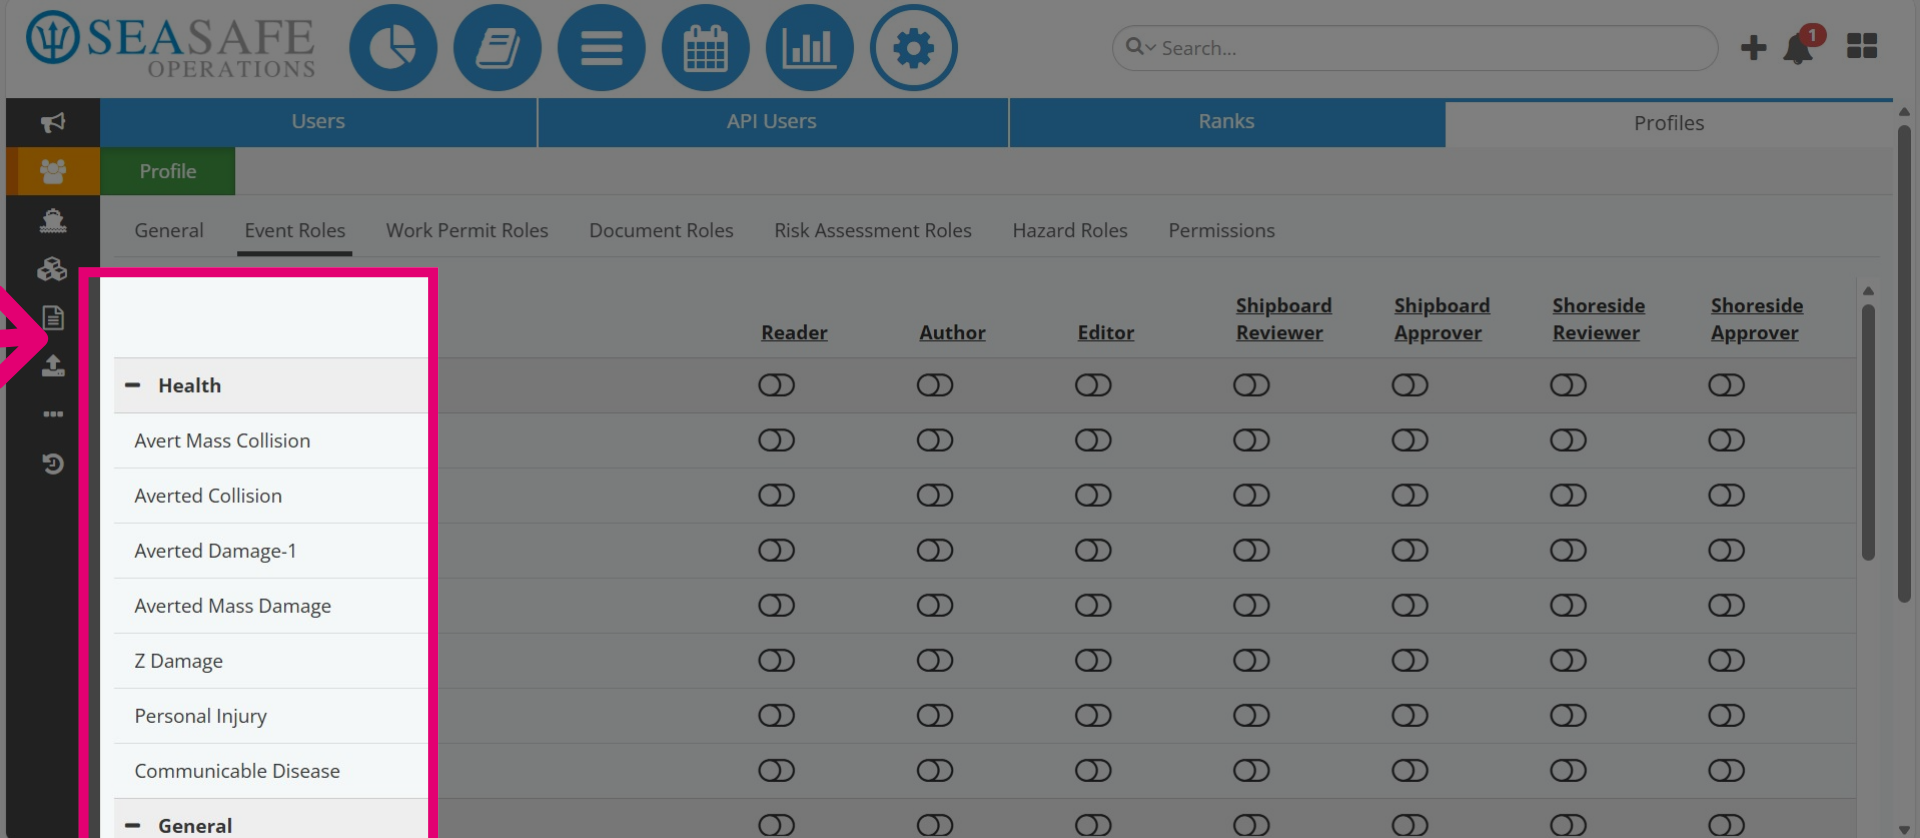Open the Work Permit Roles sub-tab
This screenshot has width=1920, height=838.
[x=467, y=230]
